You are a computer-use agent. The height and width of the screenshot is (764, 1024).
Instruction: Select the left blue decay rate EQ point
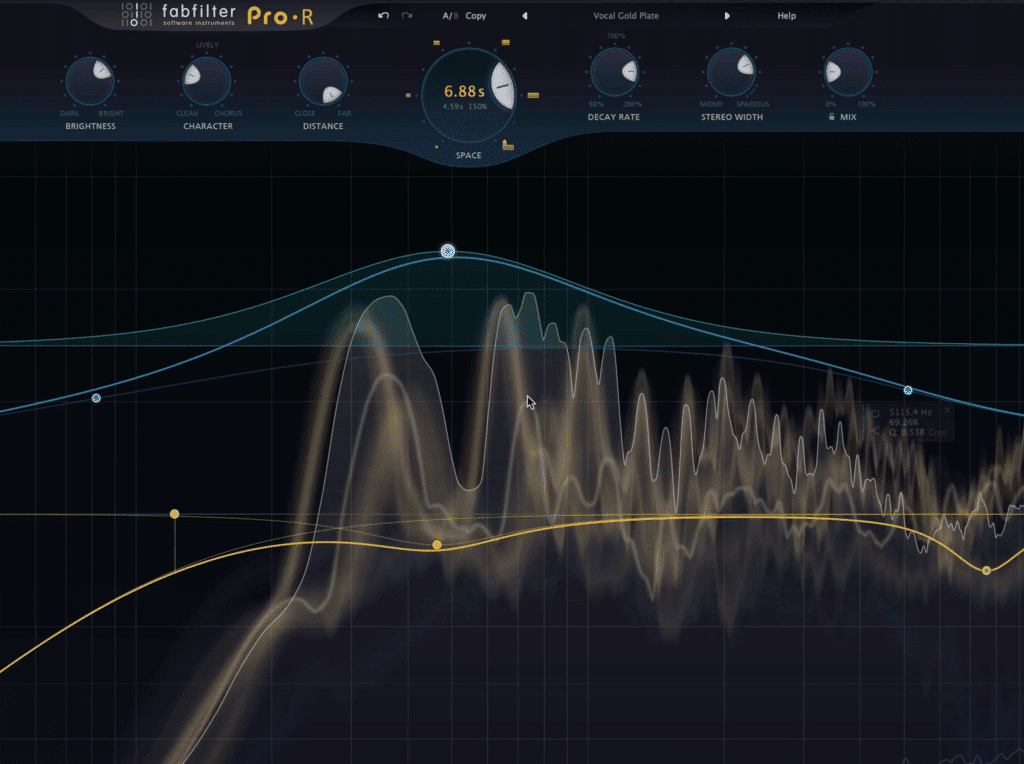click(x=96, y=398)
